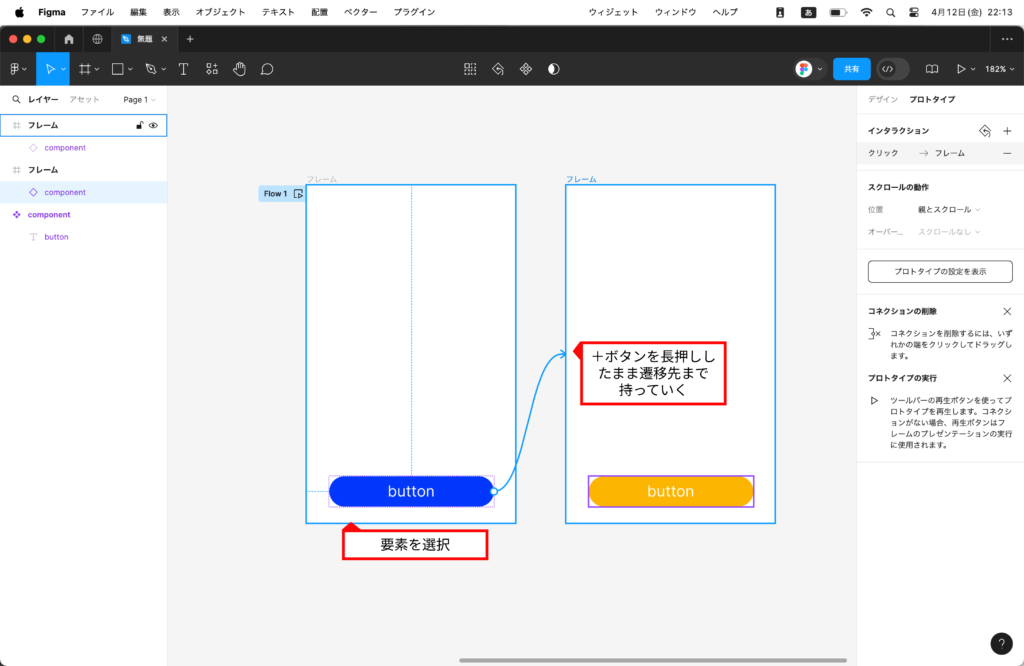Open the library book icon

[932, 69]
